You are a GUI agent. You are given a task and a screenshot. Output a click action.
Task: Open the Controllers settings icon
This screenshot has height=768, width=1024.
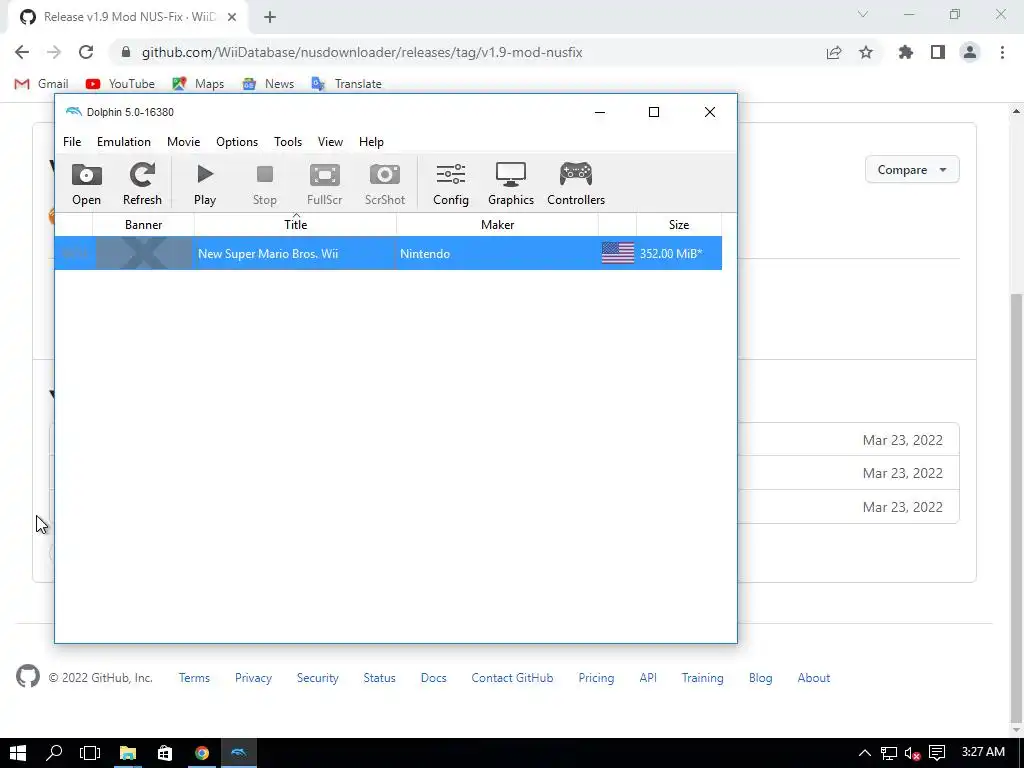(x=576, y=184)
